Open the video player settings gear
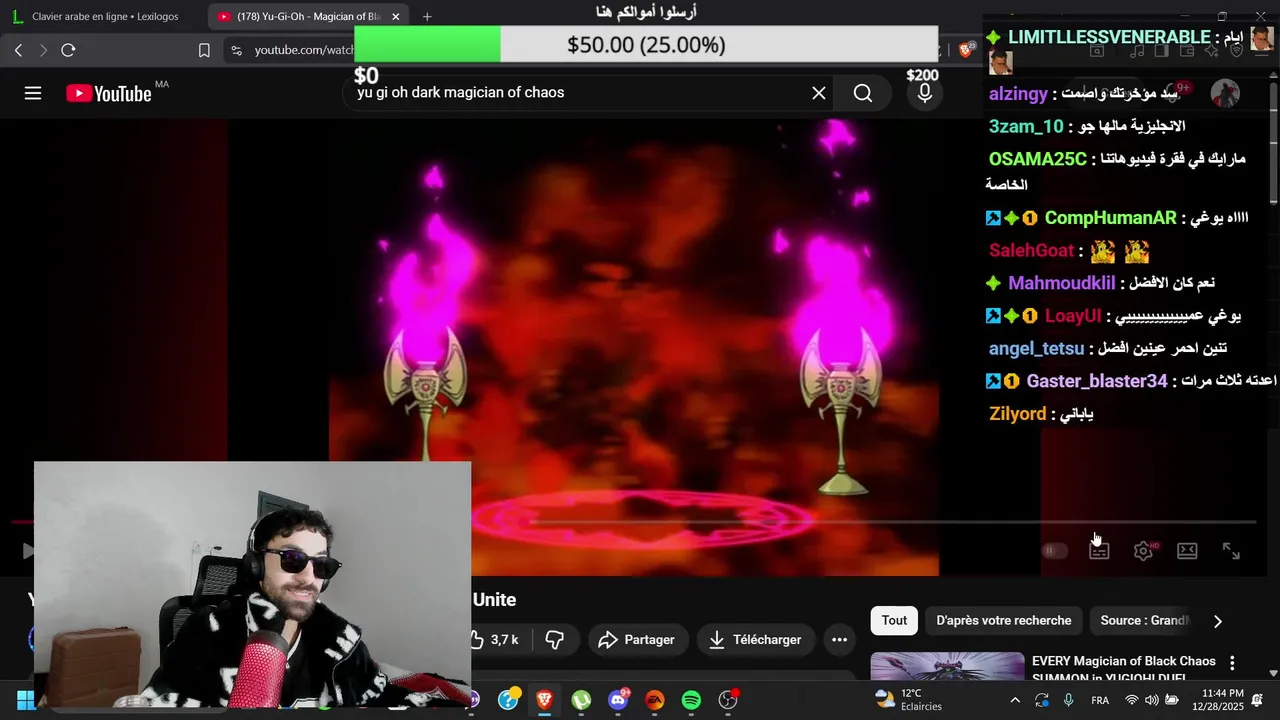The width and height of the screenshot is (1280, 720). [1143, 551]
